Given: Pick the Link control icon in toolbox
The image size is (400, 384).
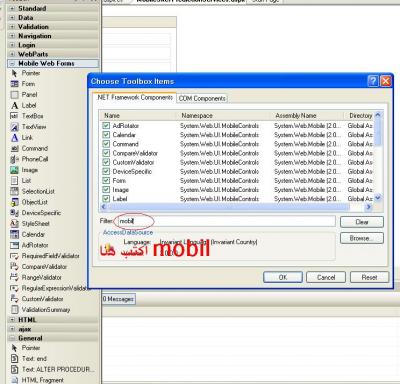Looking at the screenshot, I should click(14, 138).
